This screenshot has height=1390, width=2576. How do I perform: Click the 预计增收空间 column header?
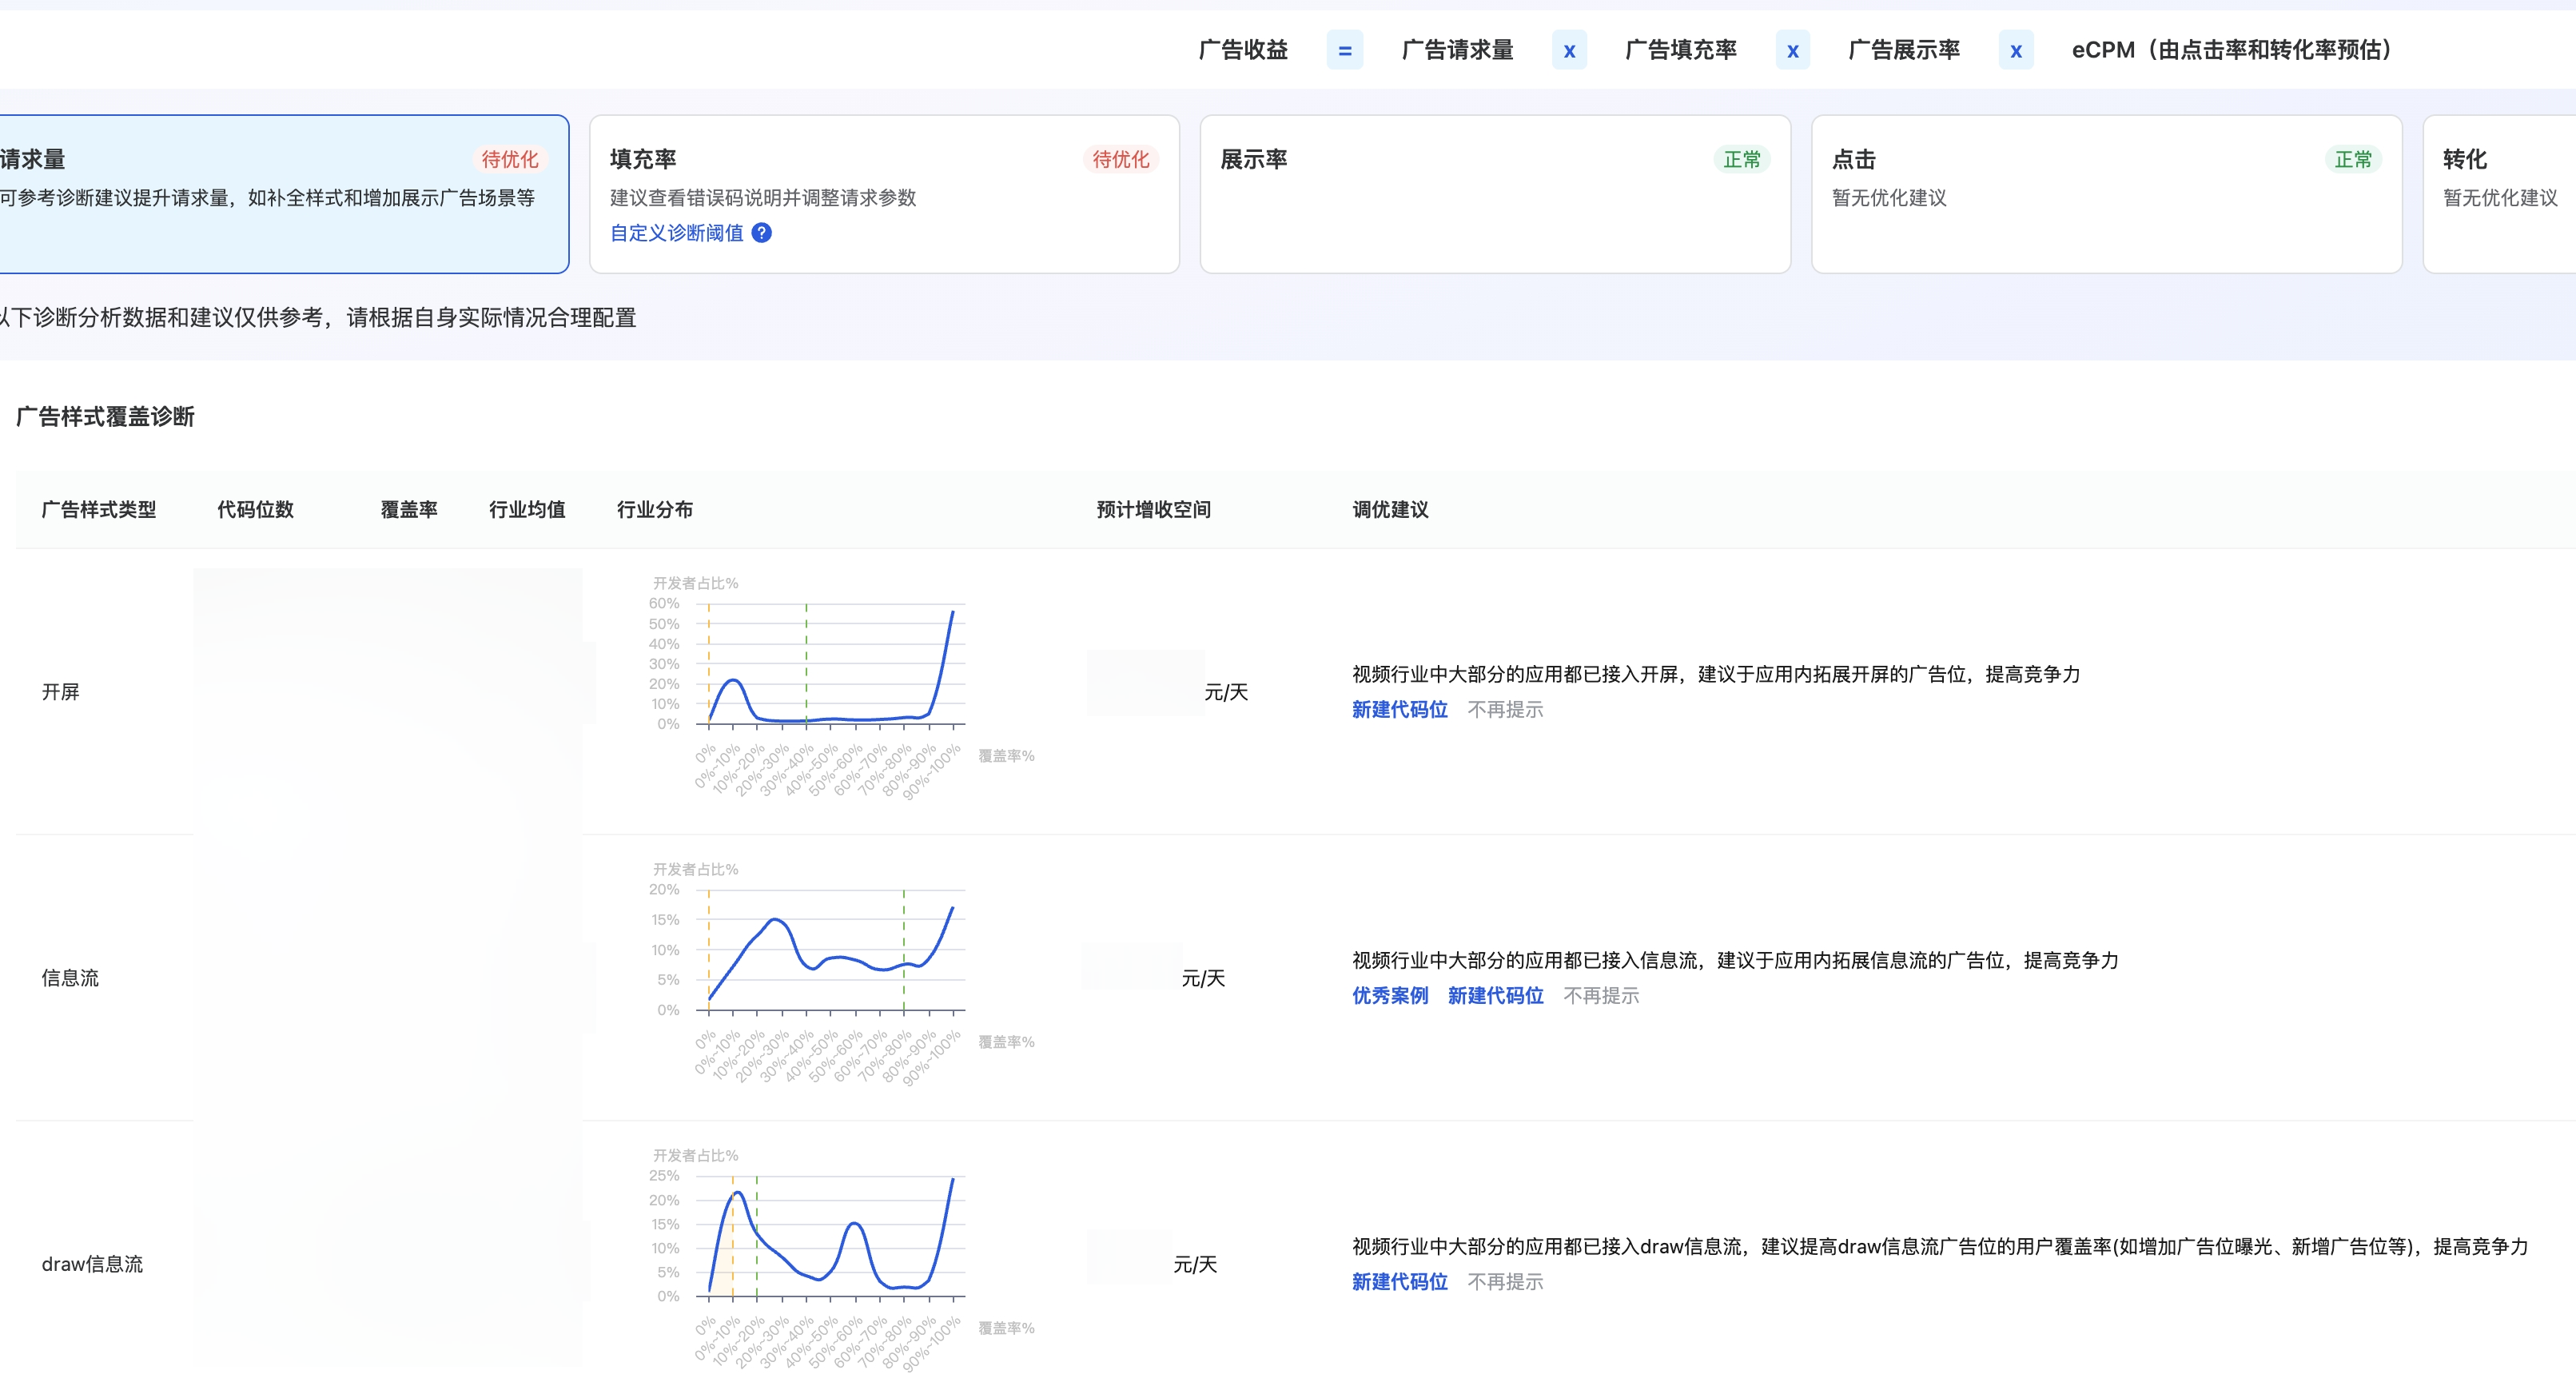[1153, 509]
